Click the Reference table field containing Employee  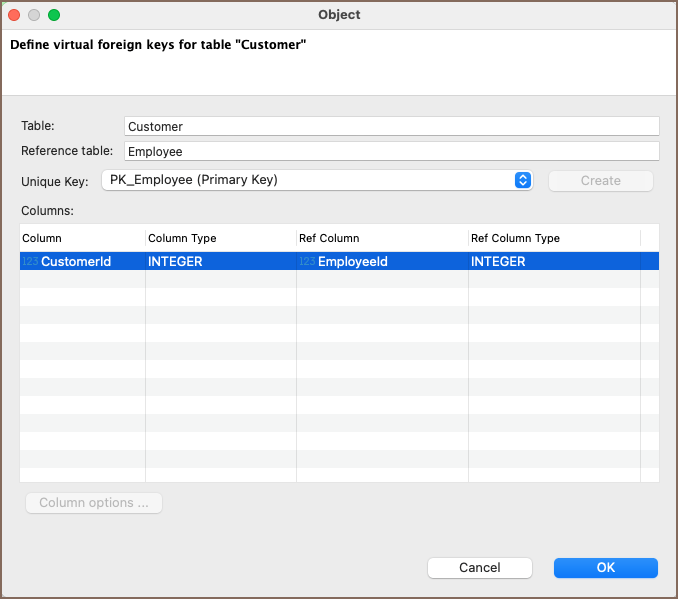click(x=391, y=151)
